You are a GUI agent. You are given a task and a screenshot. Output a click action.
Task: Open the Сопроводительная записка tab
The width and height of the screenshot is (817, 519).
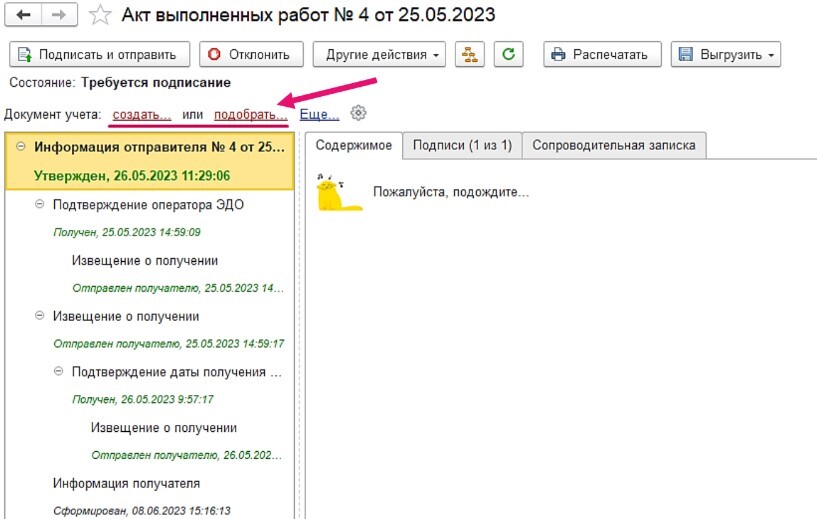tap(614, 145)
